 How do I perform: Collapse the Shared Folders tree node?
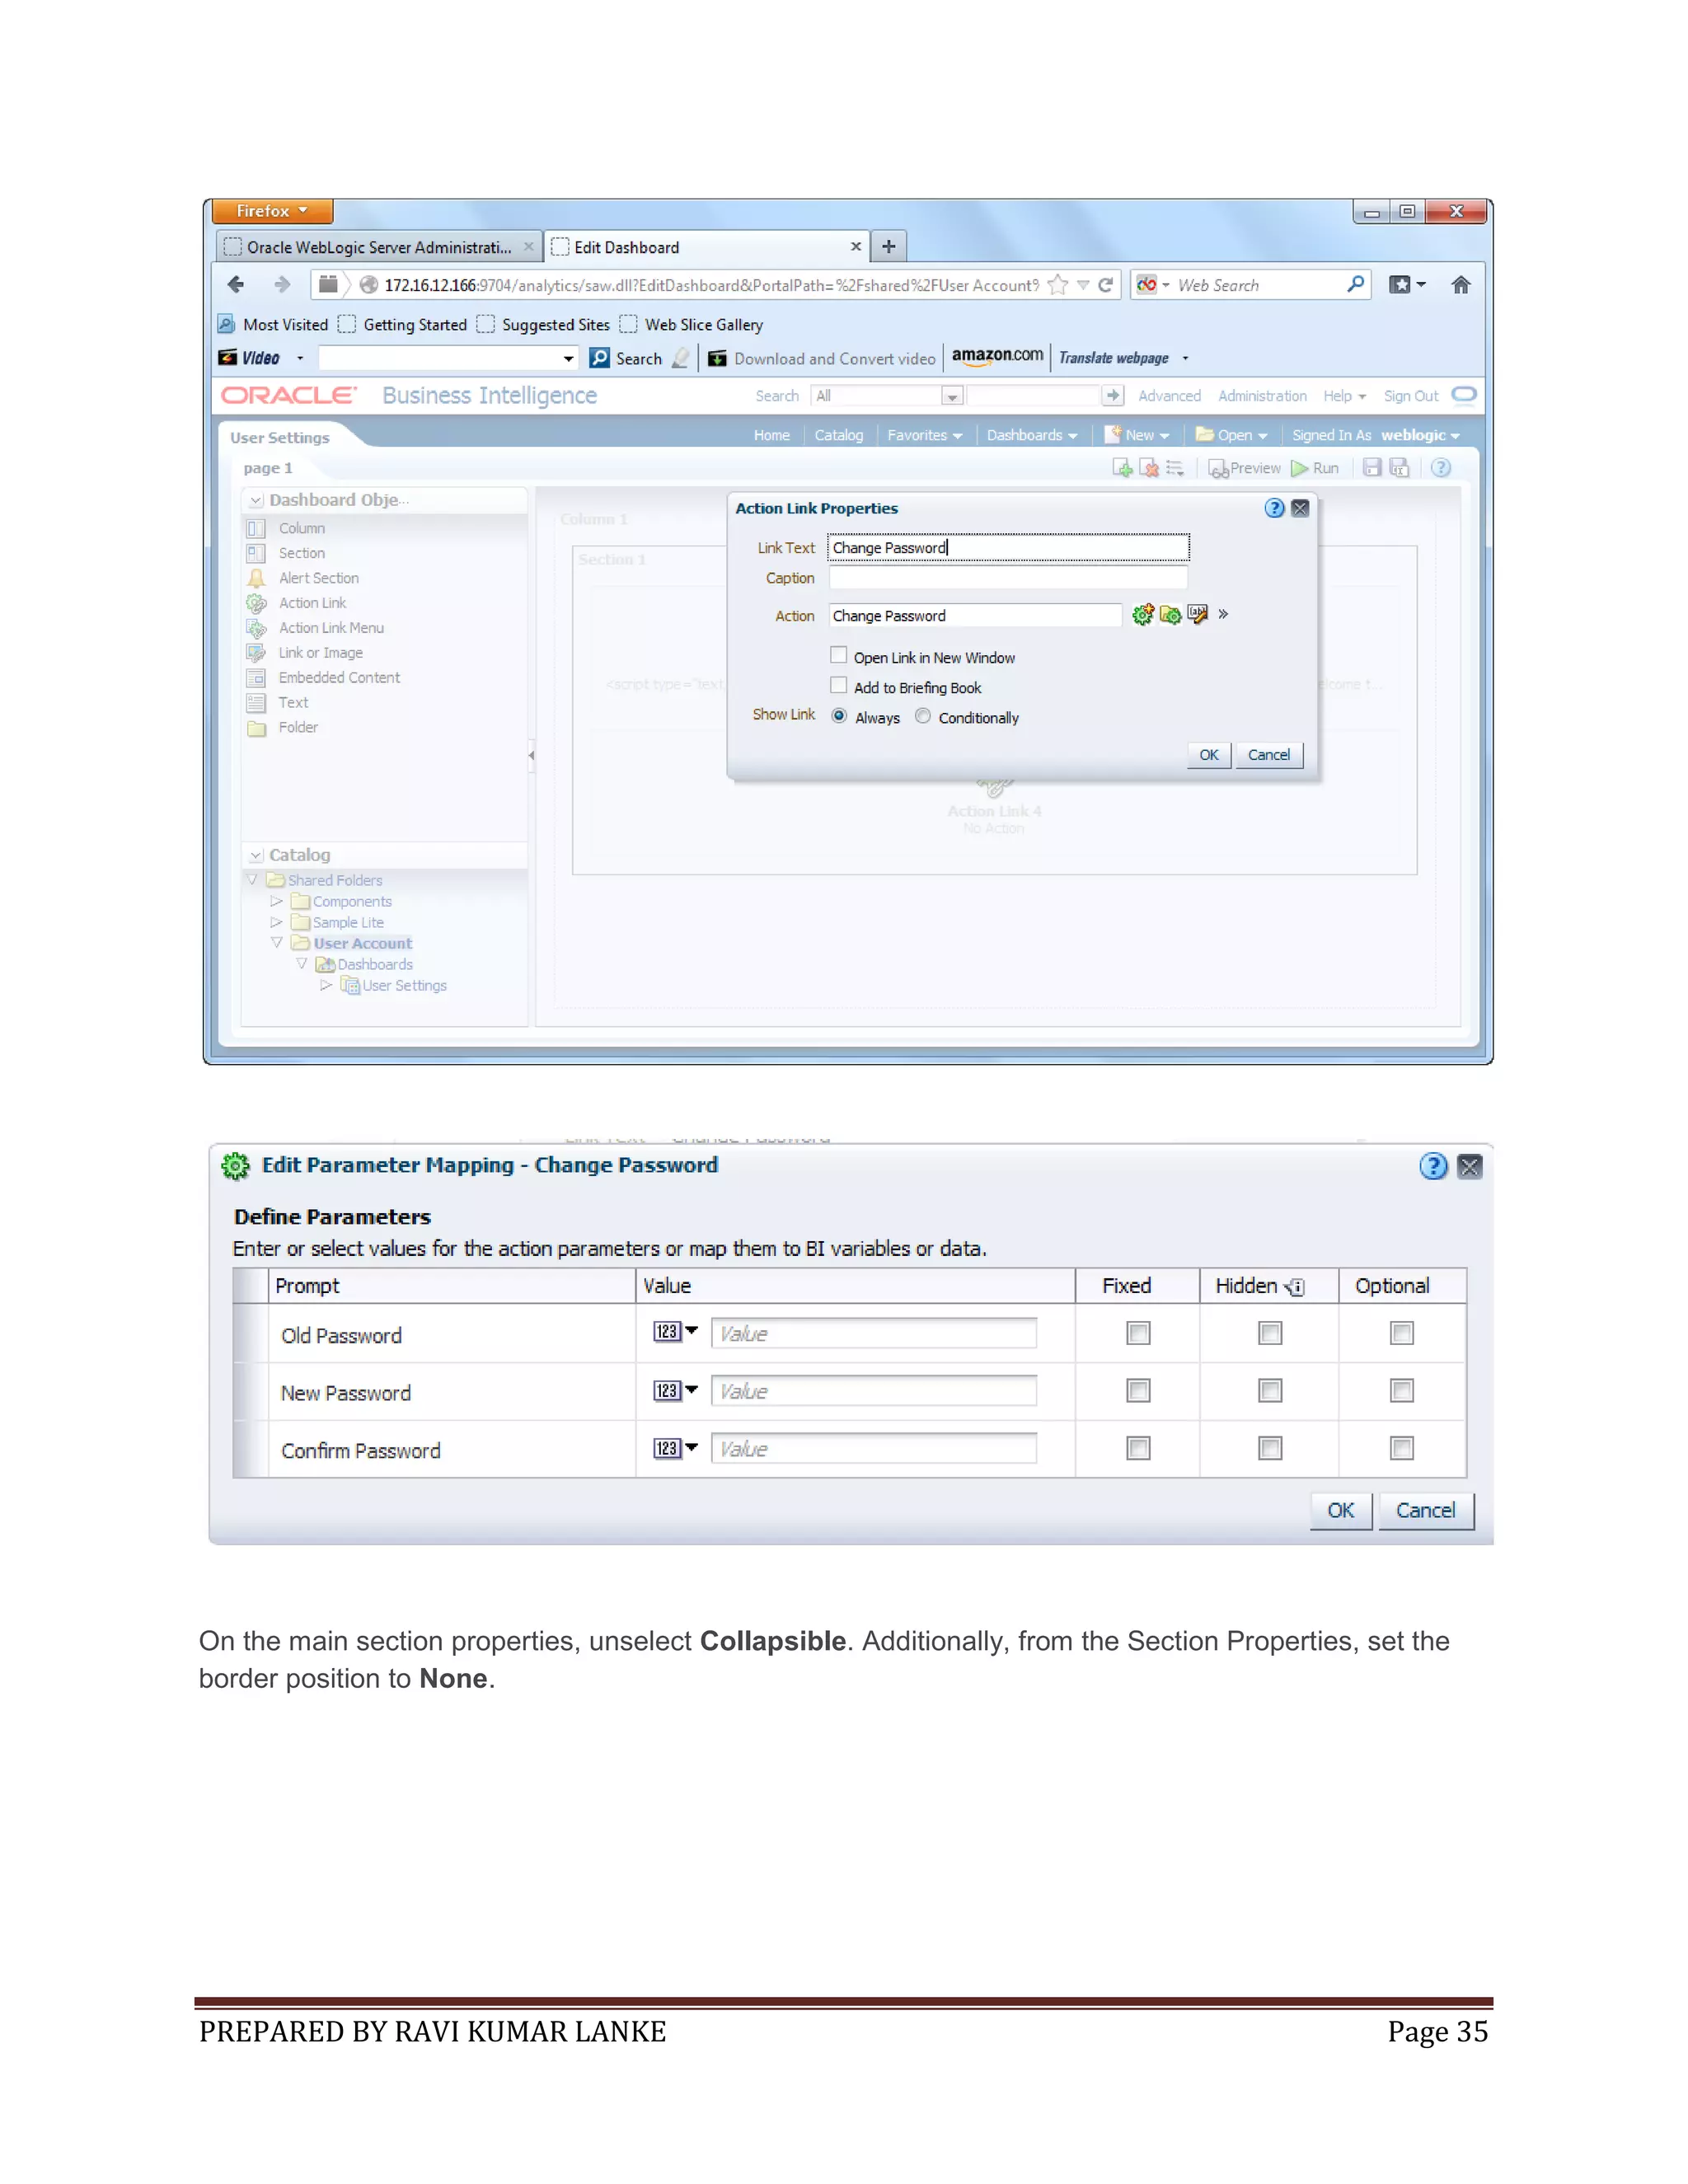click(253, 880)
